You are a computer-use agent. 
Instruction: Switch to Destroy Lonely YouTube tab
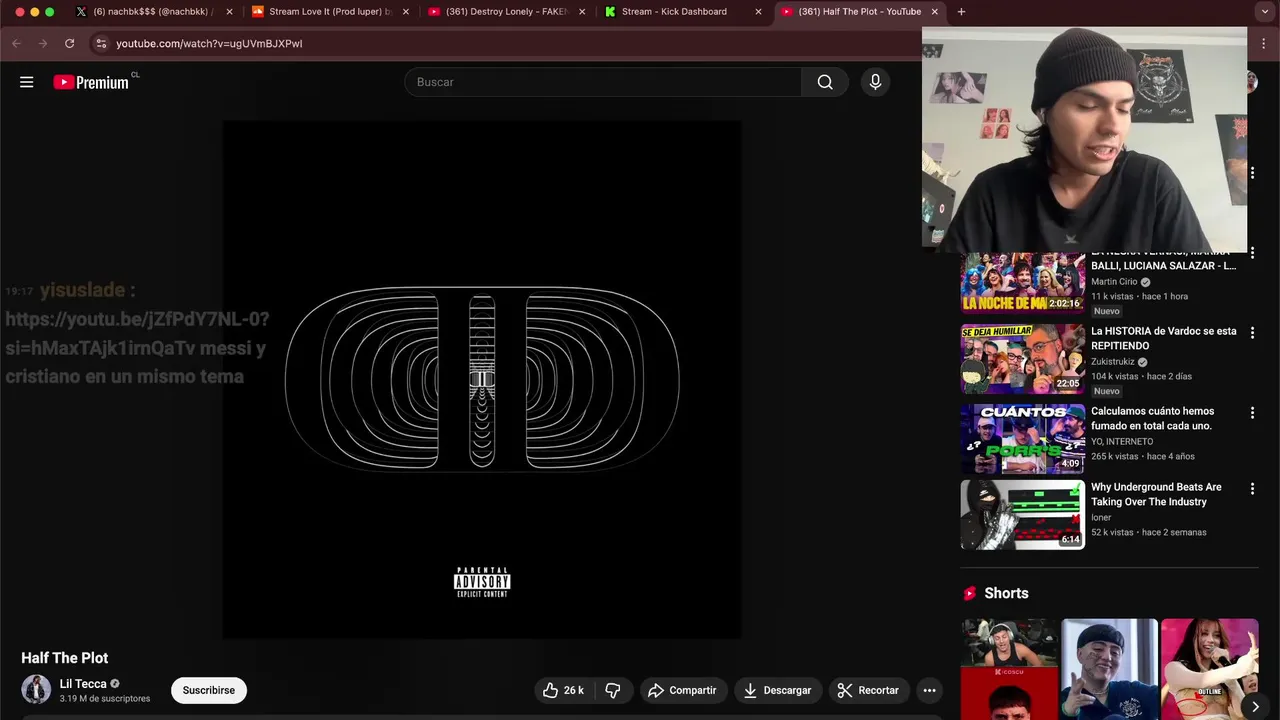[x=506, y=12]
